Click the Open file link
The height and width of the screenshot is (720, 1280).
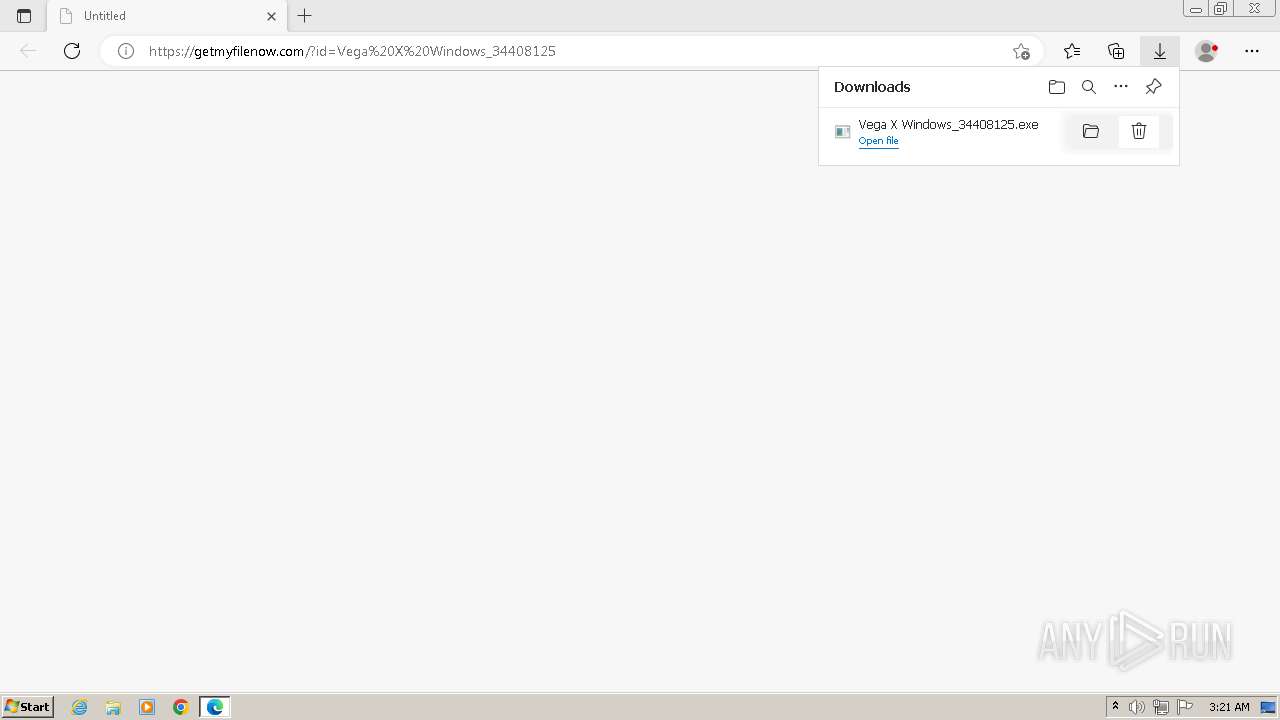click(x=878, y=141)
